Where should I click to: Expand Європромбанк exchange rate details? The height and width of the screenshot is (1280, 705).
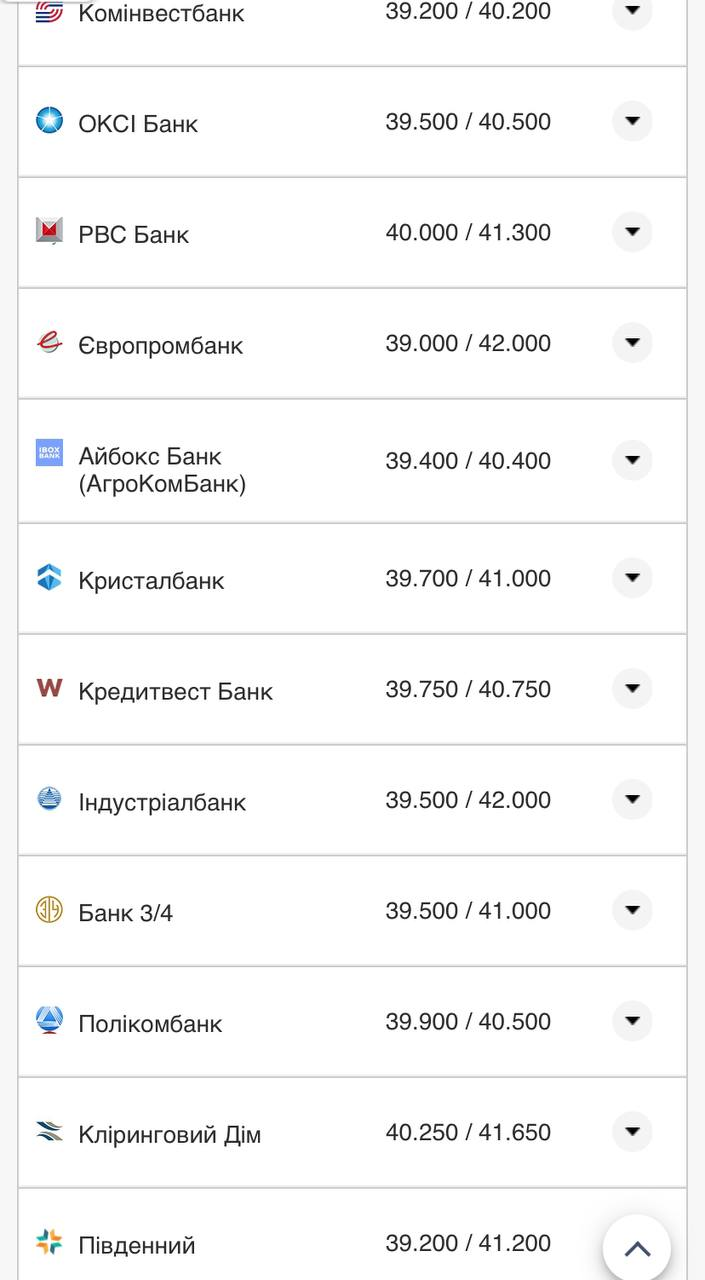point(632,343)
